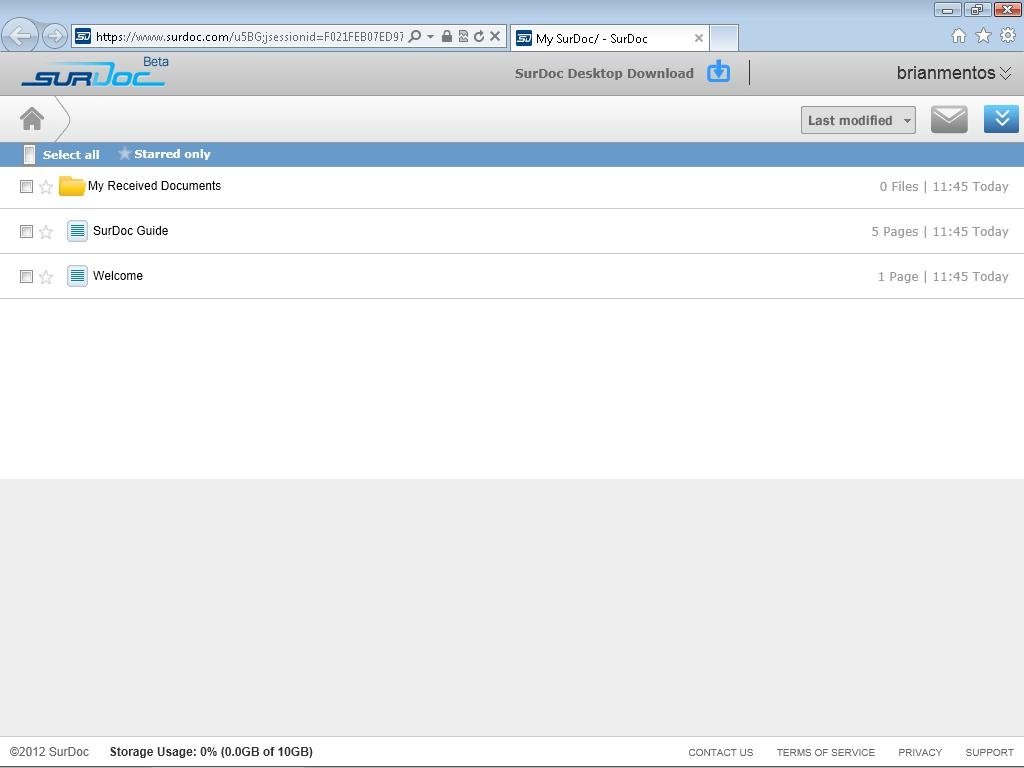Click the '0 Files | 11:45 Today' text
The width and height of the screenshot is (1024, 768).
944,186
